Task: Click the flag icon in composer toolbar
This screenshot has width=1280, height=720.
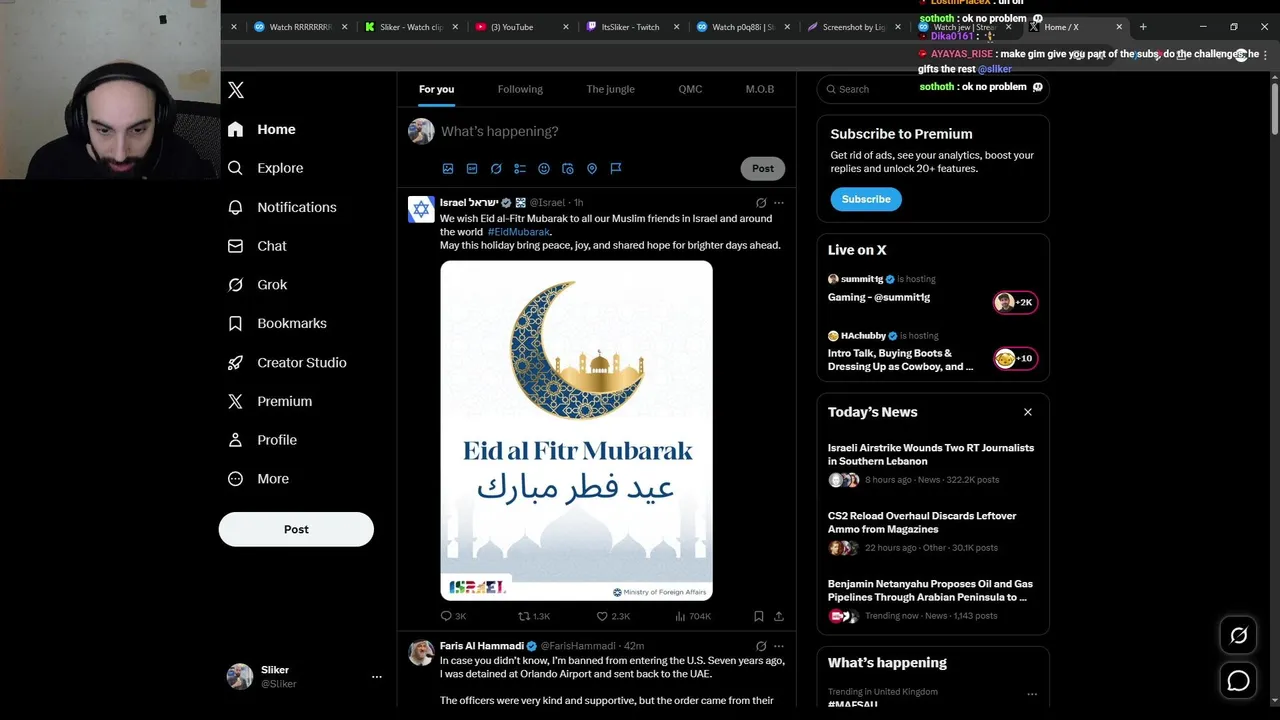Action: point(616,169)
